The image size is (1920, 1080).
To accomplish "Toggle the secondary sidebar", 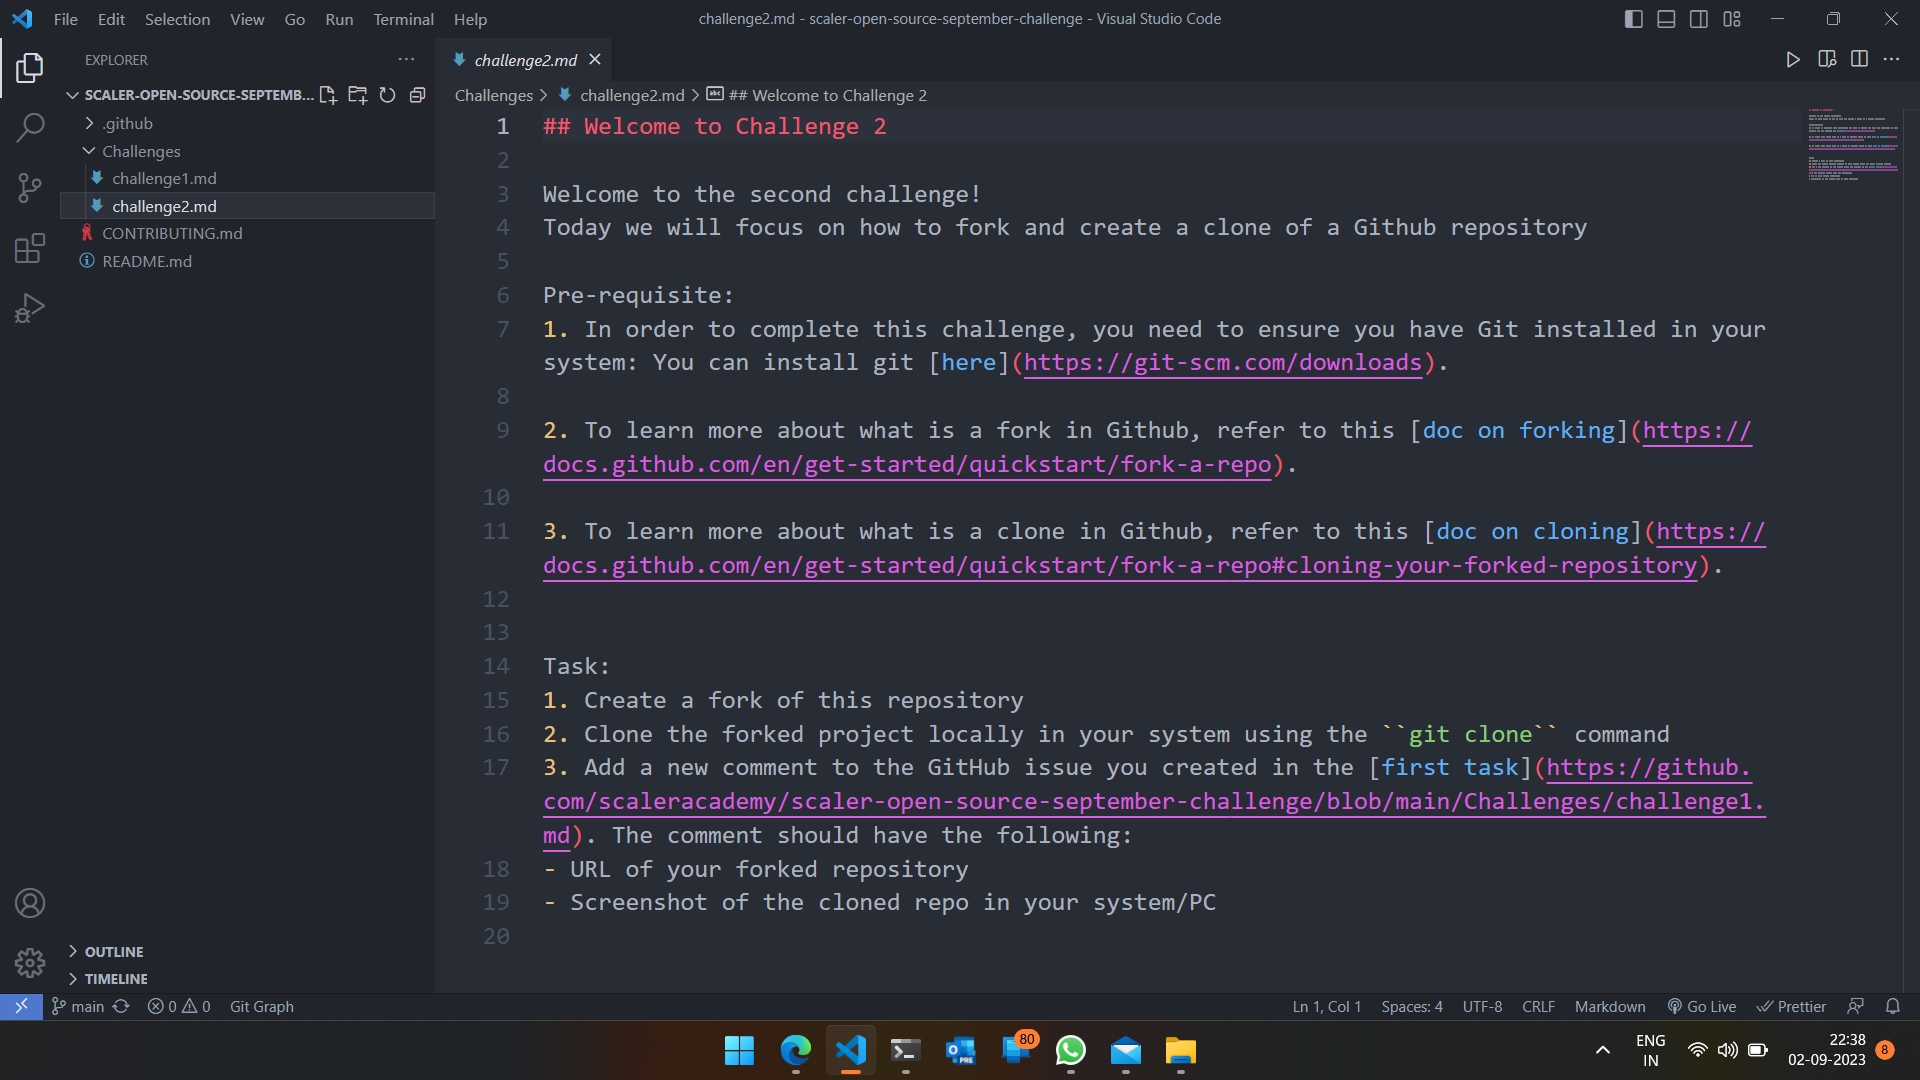I will click(1699, 18).
